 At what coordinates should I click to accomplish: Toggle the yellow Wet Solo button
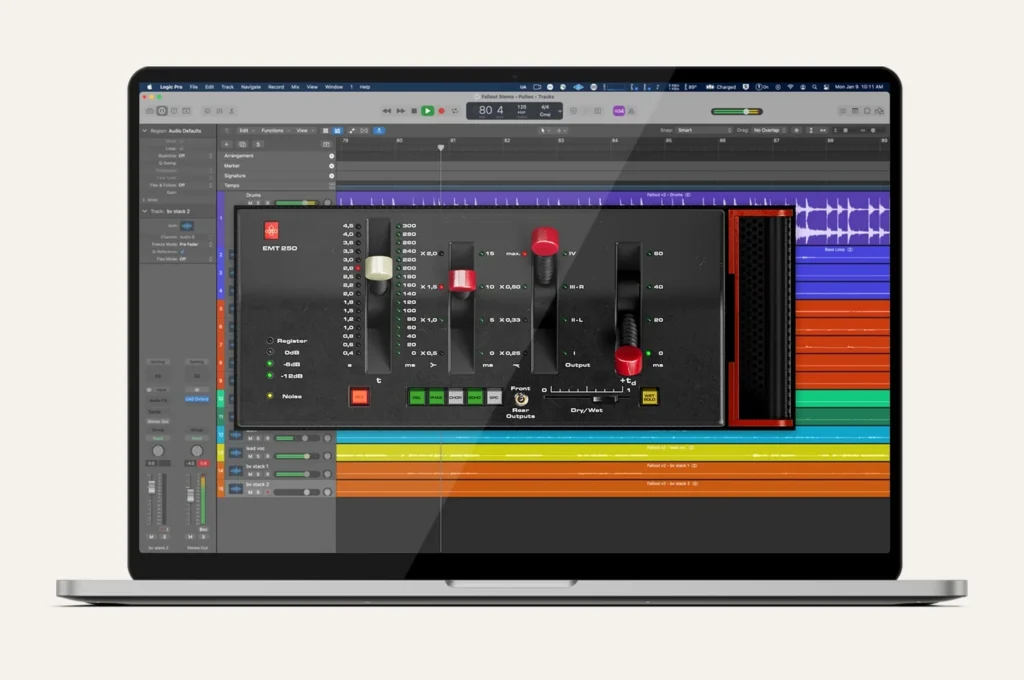pyautogui.click(x=650, y=397)
